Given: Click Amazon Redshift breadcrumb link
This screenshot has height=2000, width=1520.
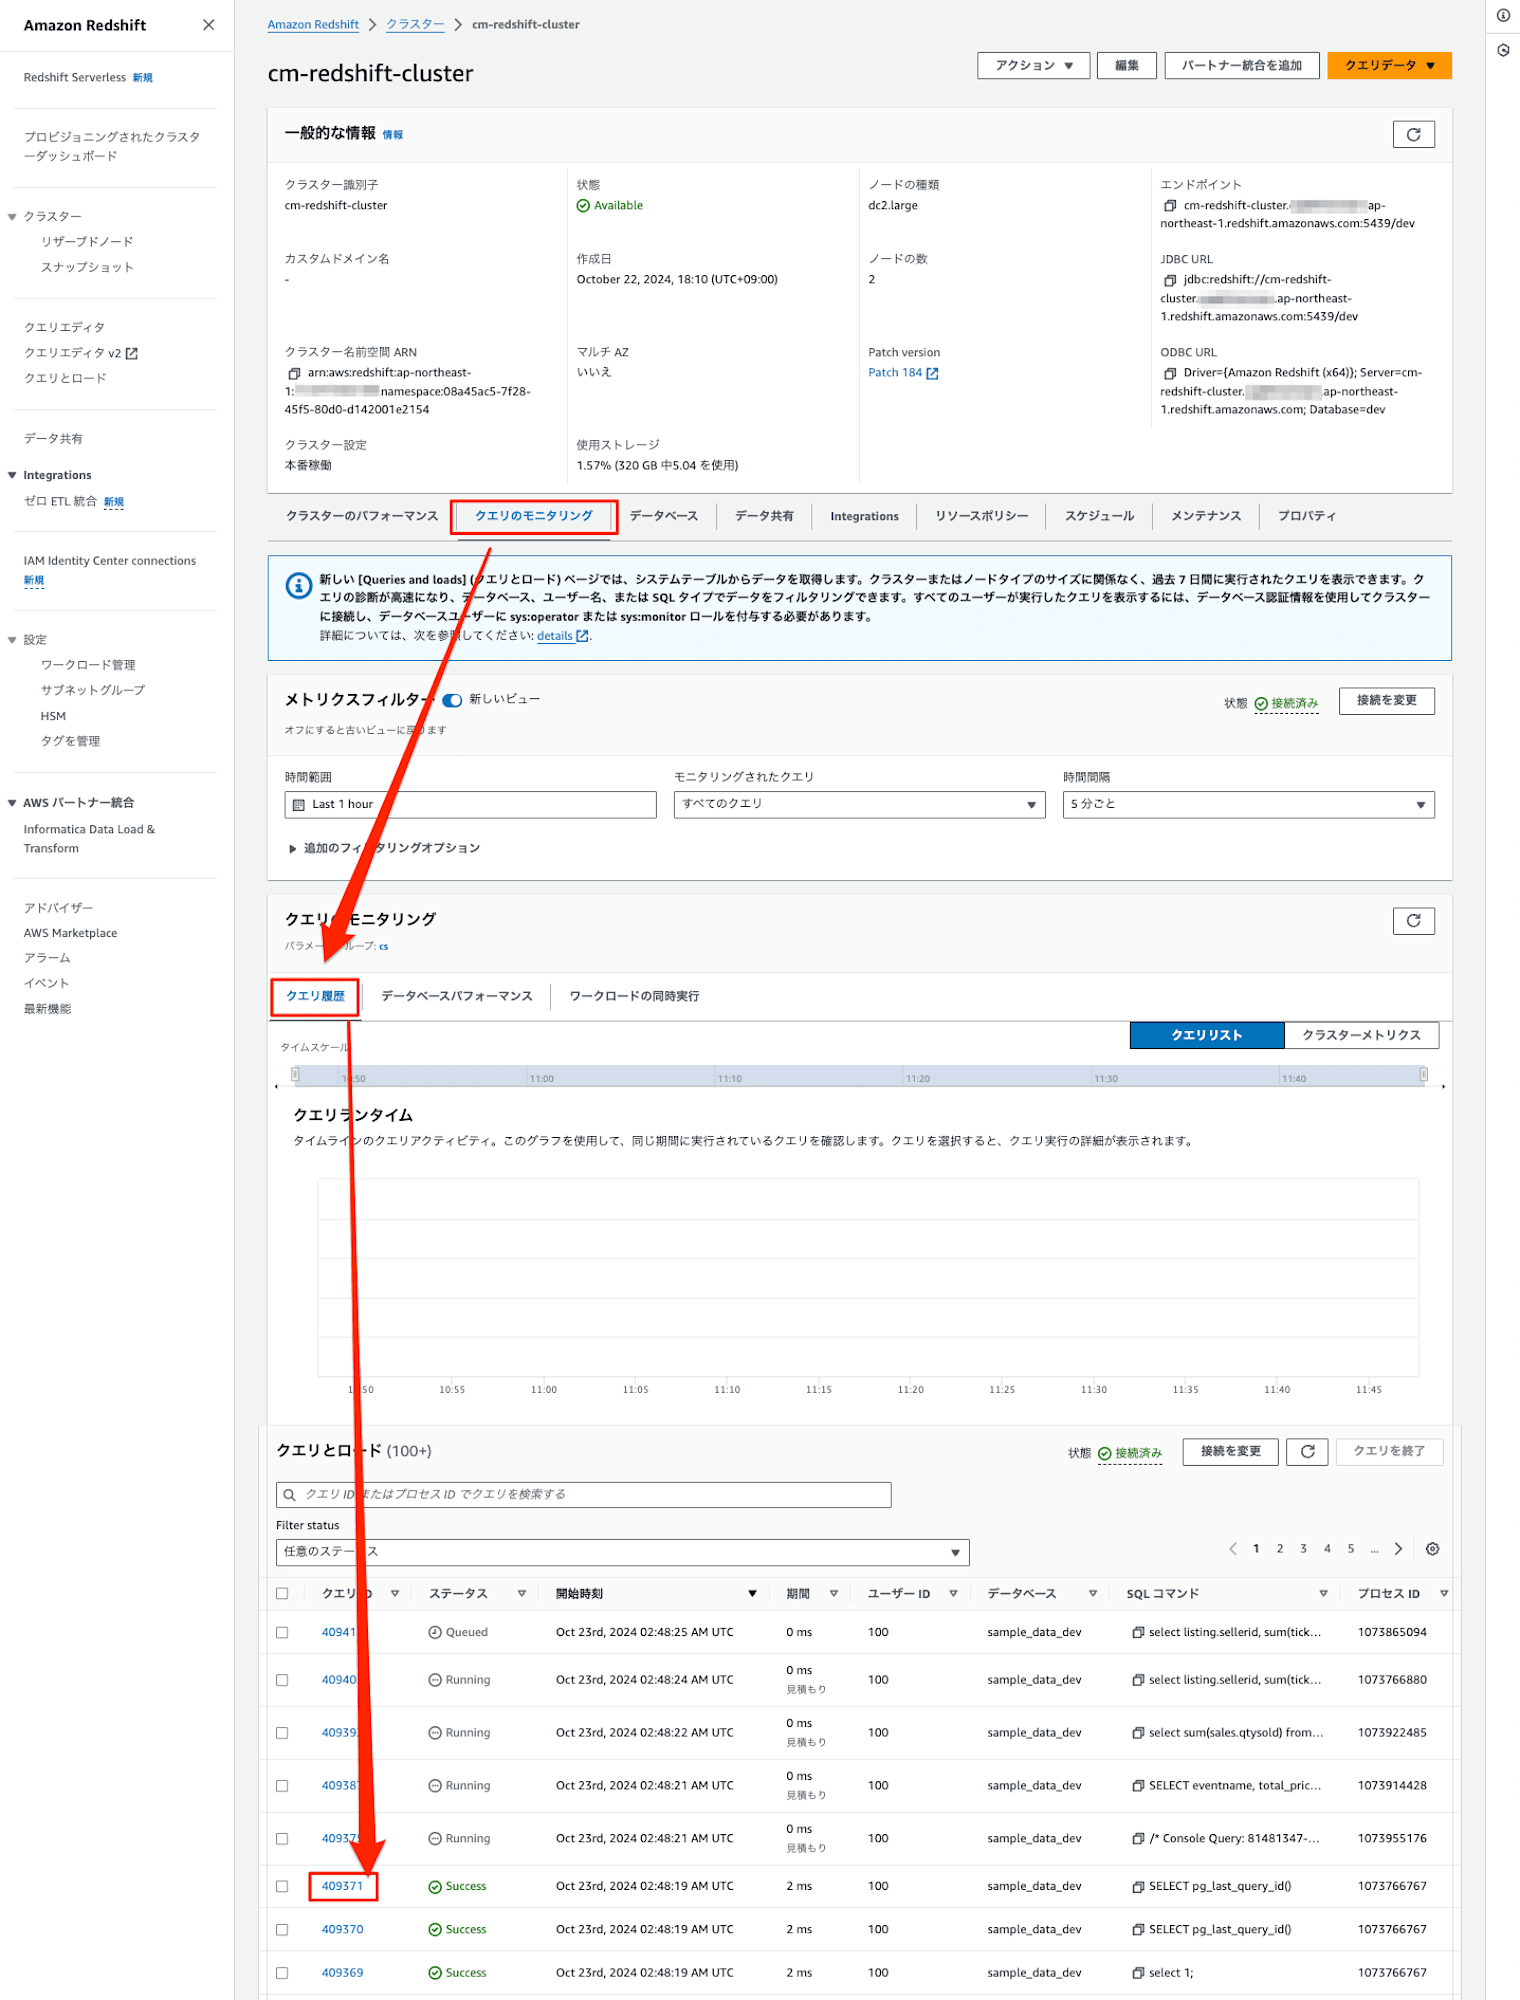Looking at the screenshot, I should point(313,25).
